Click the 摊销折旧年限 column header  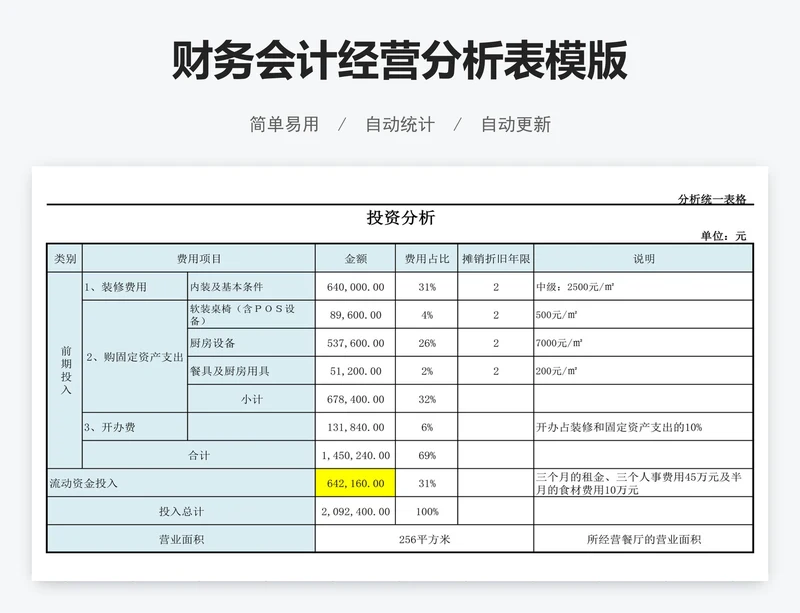tap(496, 258)
